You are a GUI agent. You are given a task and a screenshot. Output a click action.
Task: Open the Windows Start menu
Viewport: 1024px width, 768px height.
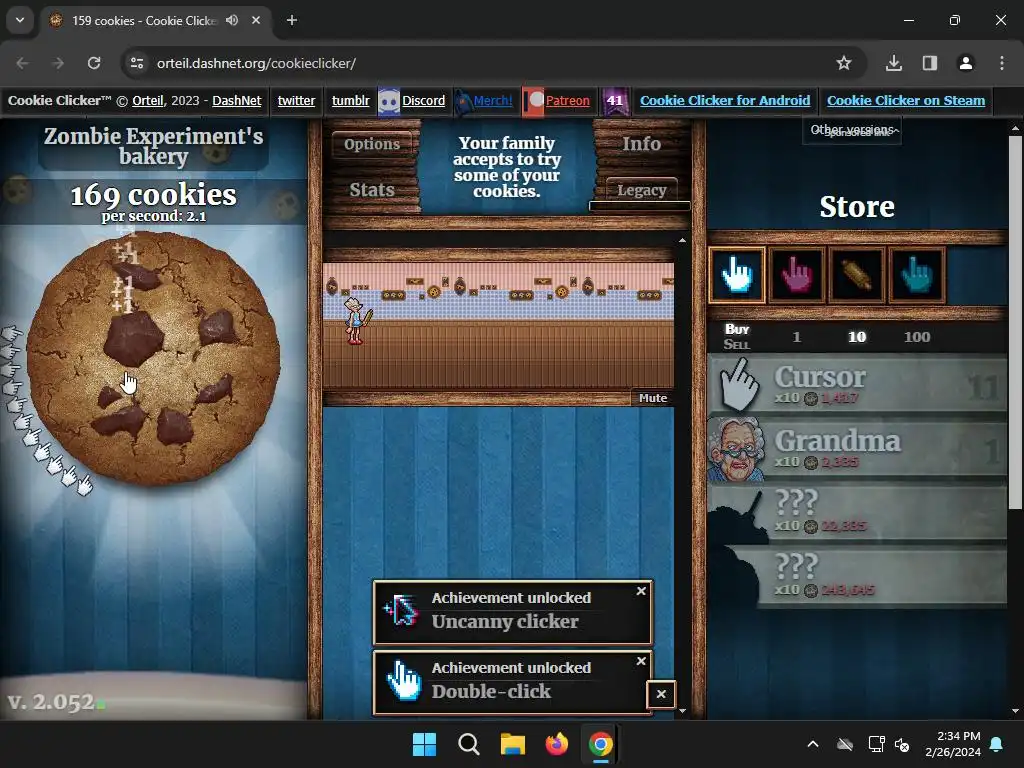[x=424, y=744]
